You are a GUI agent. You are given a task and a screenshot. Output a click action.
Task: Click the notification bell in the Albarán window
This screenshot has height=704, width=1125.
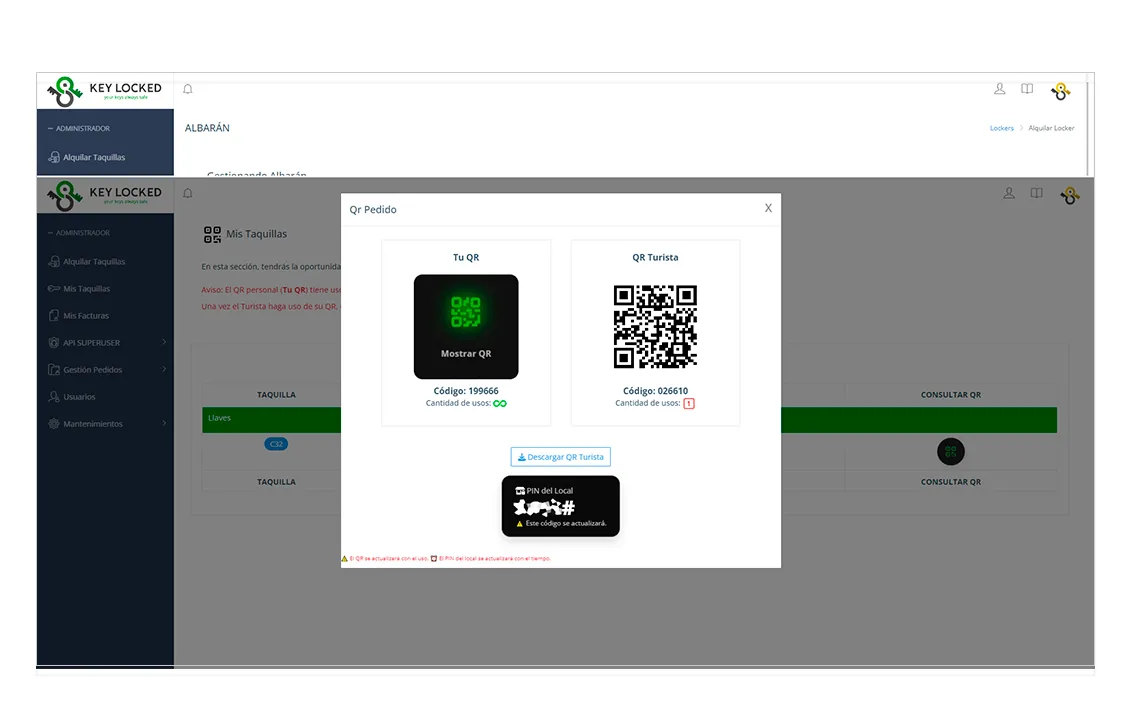[188, 89]
